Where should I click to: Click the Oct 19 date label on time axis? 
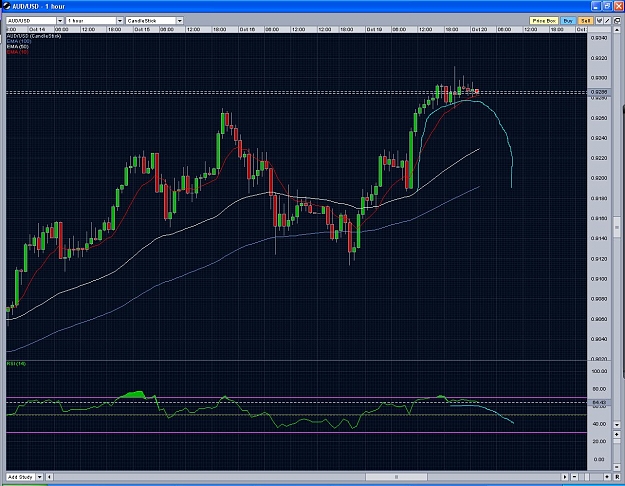(374, 30)
